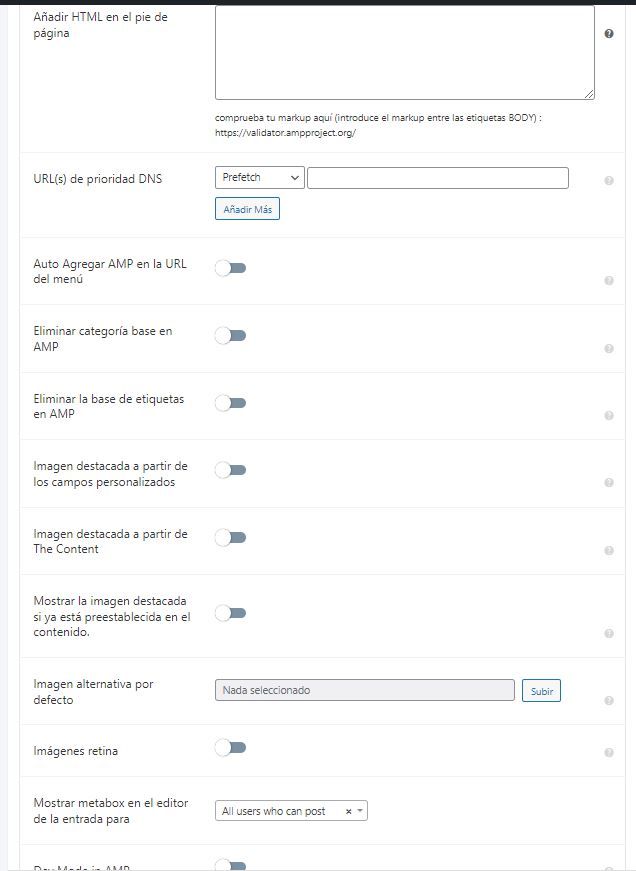Open help icon for Imágenes retina
The image size is (636, 871).
click(609, 752)
